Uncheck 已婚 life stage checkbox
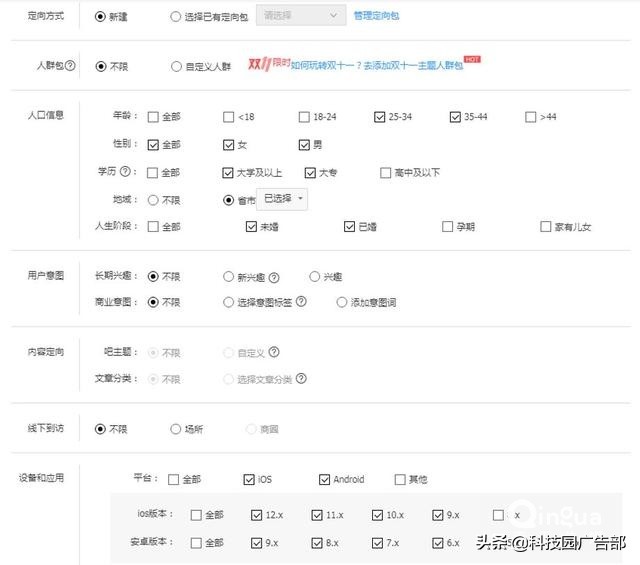This screenshot has width=640, height=565. coord(349,227)
